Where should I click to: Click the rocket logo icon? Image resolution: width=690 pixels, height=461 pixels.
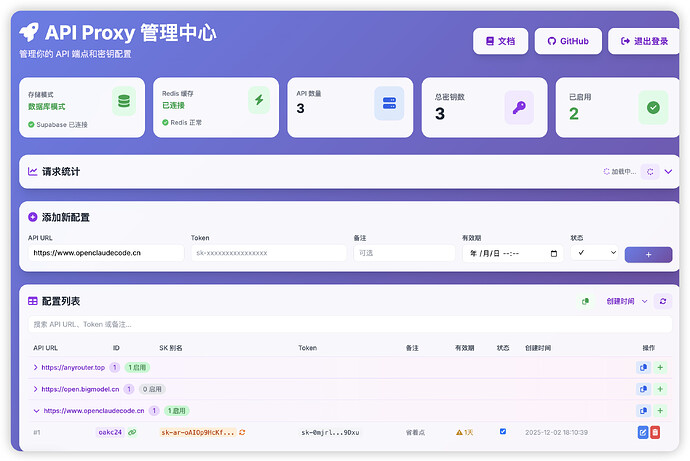[29, 32]
